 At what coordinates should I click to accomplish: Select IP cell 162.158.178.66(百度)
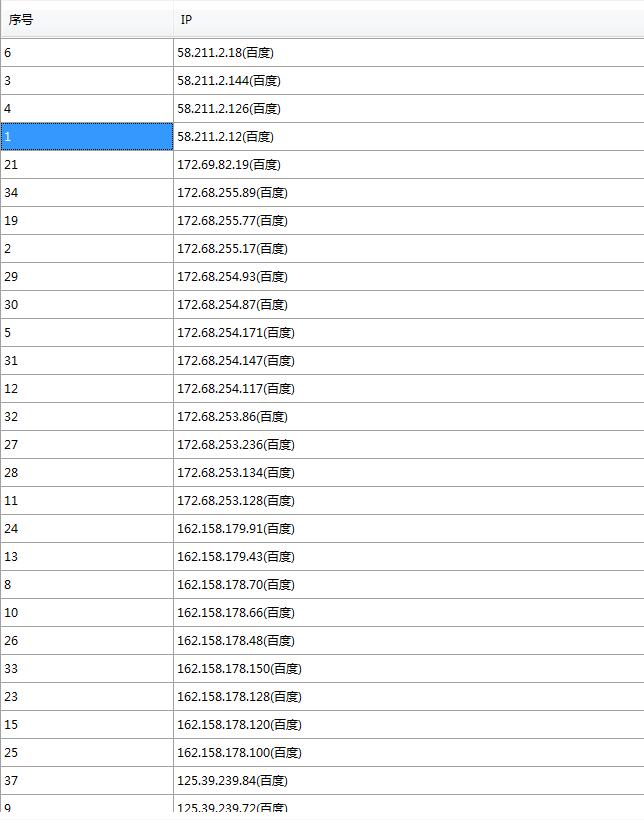pos(409,612)
